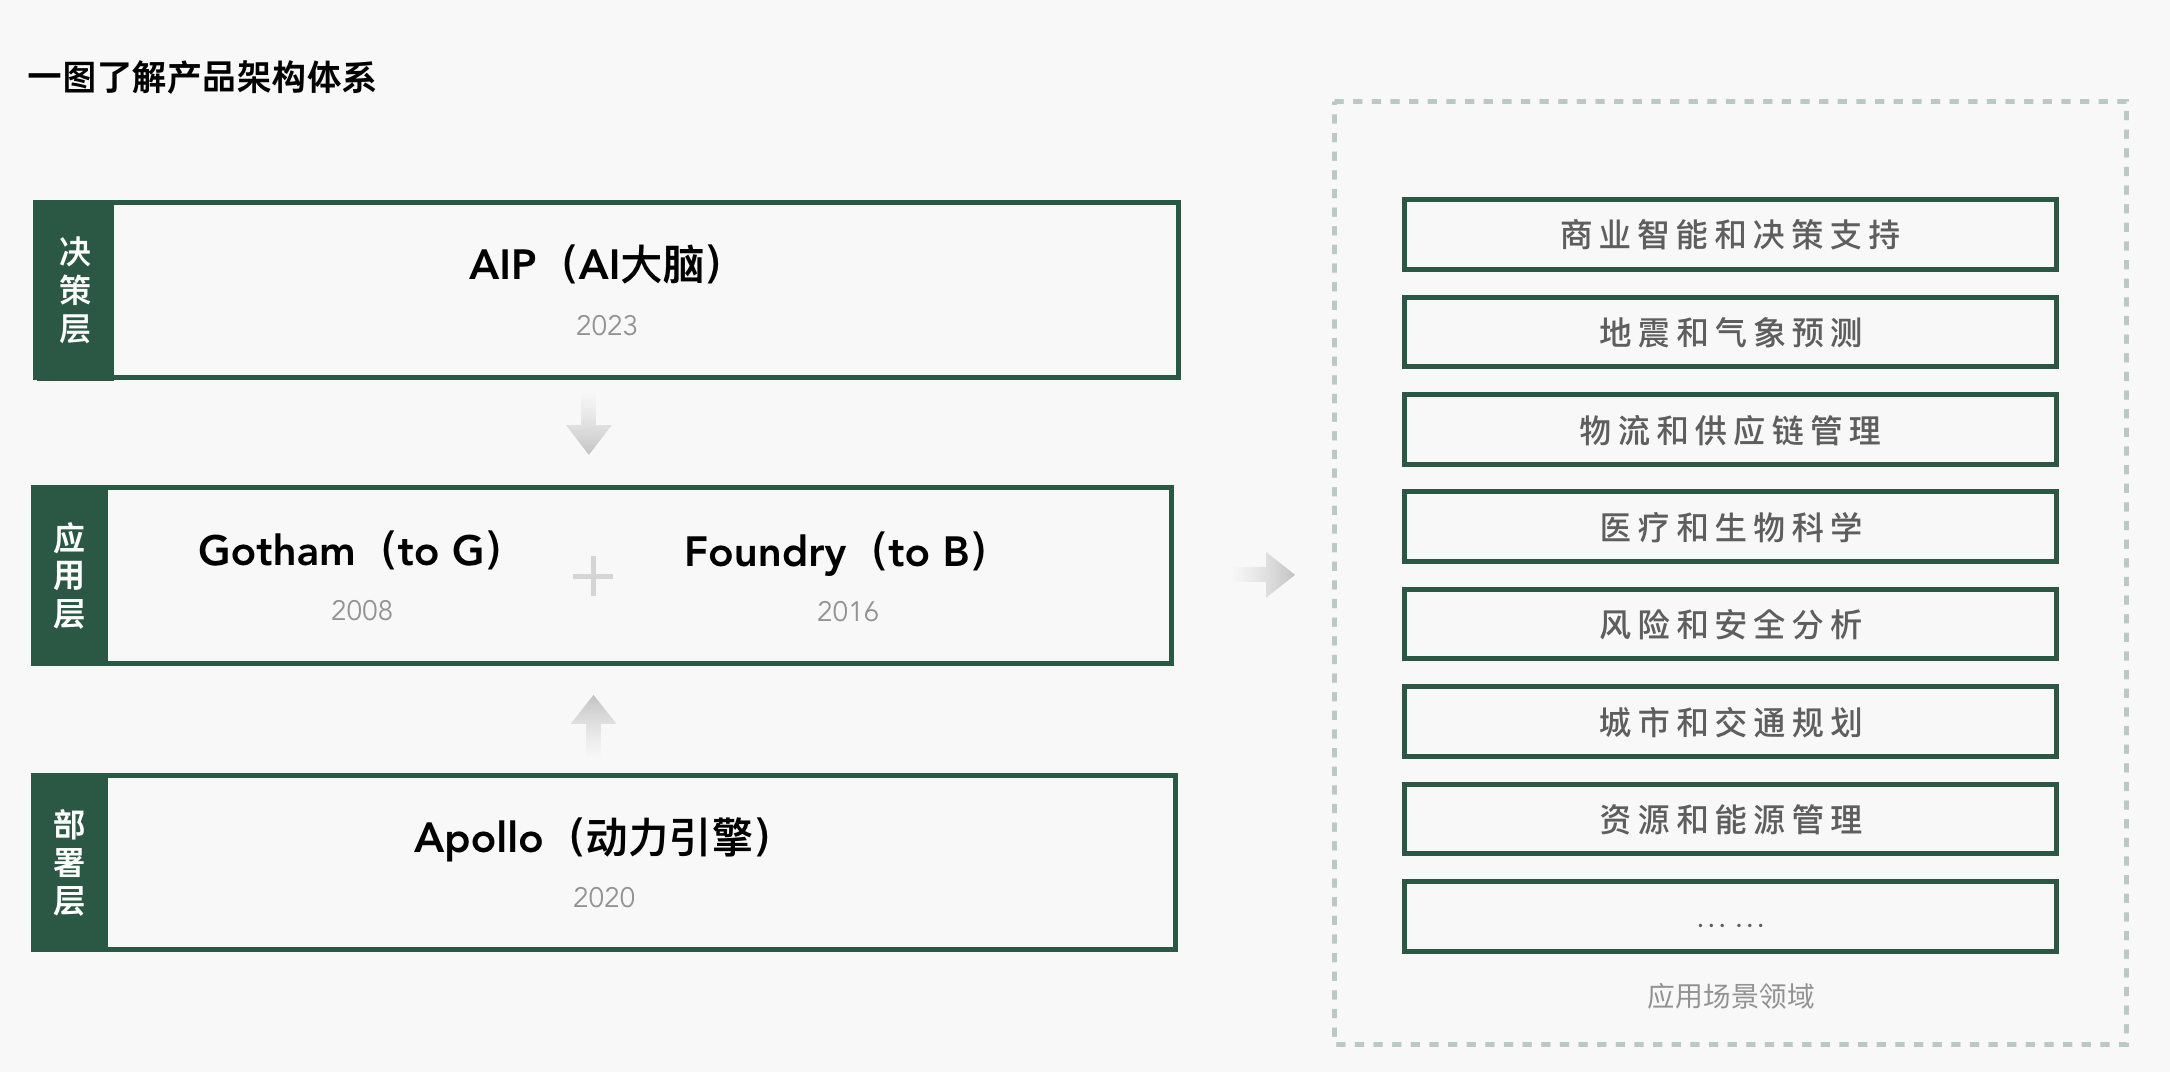2170x1072 pixels.
Task: Click the 风险和安全分析 box
Action: pos(1730,625)
